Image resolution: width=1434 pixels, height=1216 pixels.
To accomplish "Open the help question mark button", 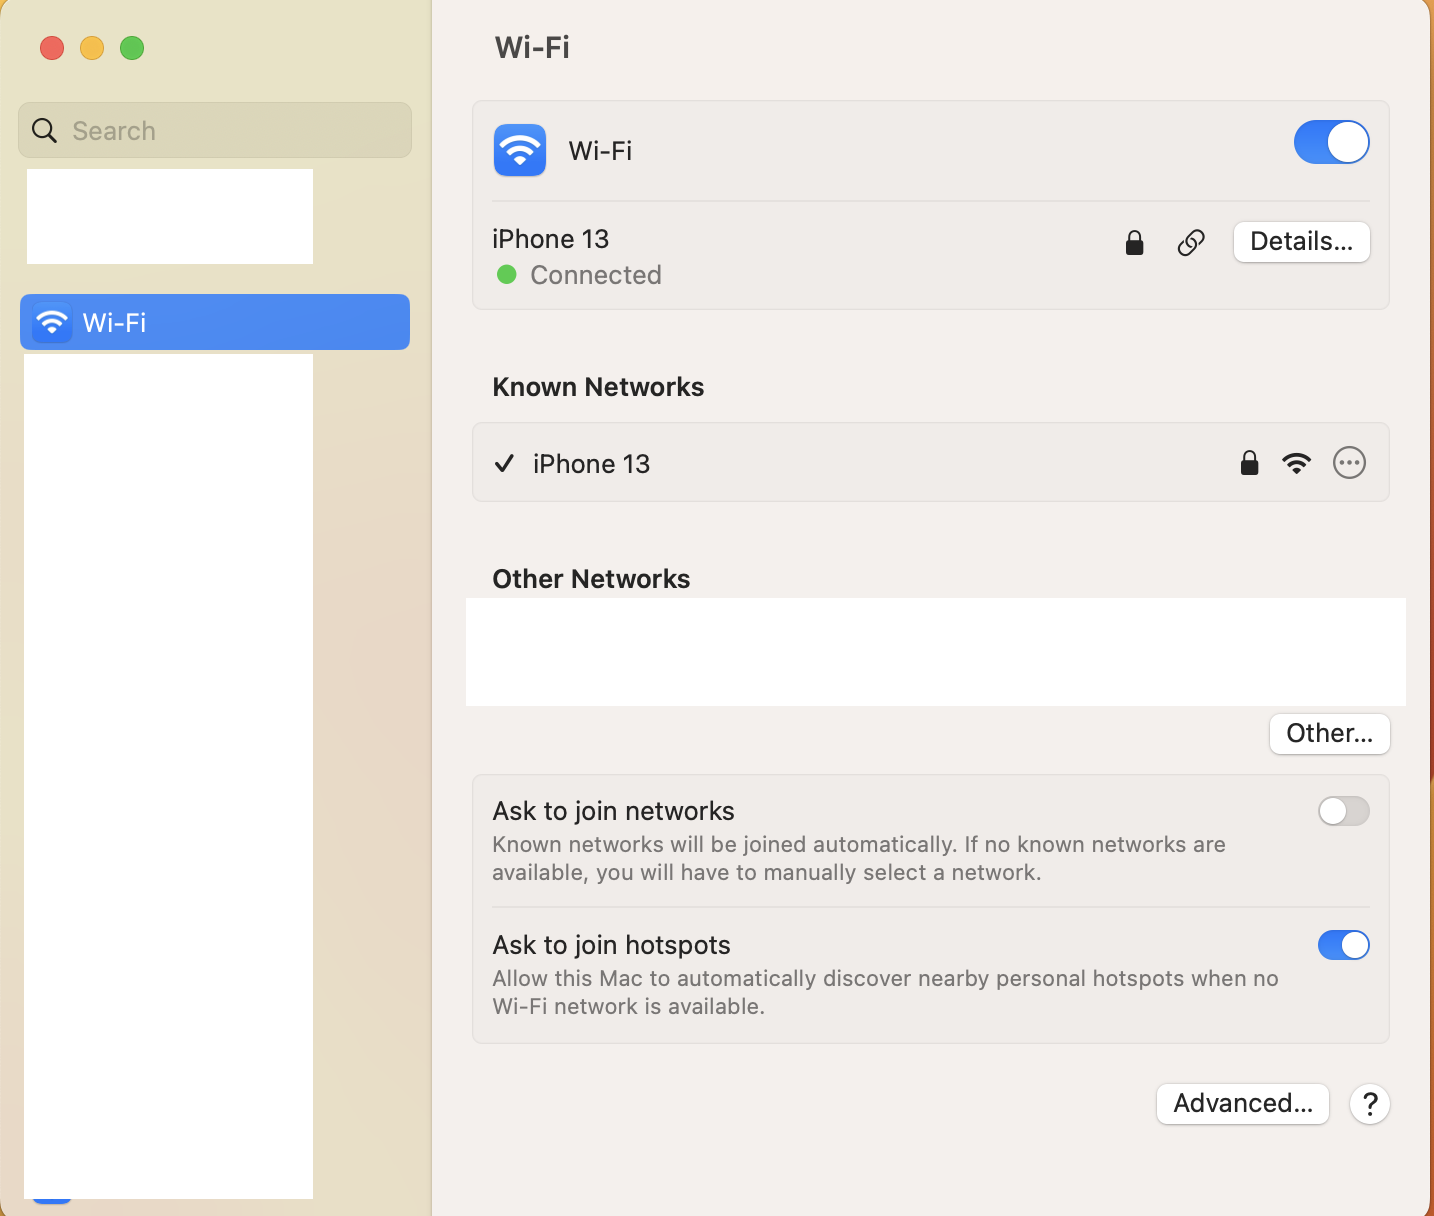I will pos(1370,1104).
